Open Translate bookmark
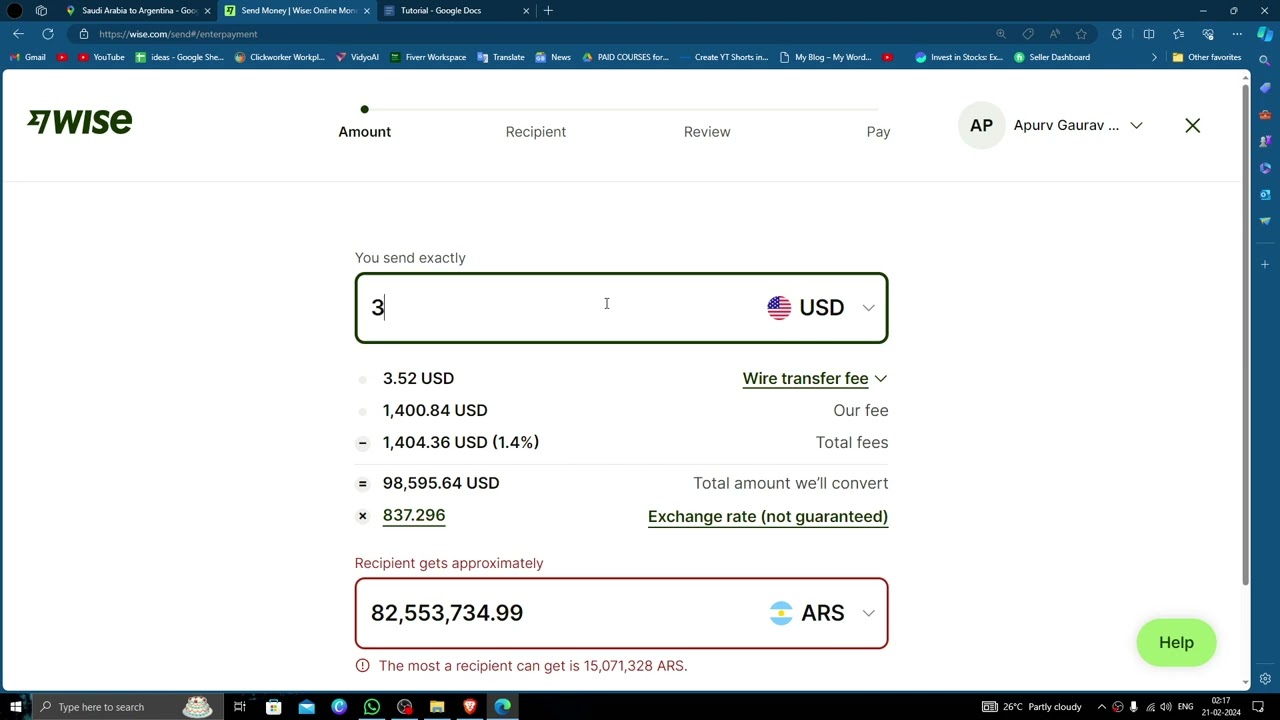1280x720 pixels. [x=501, y=57]
